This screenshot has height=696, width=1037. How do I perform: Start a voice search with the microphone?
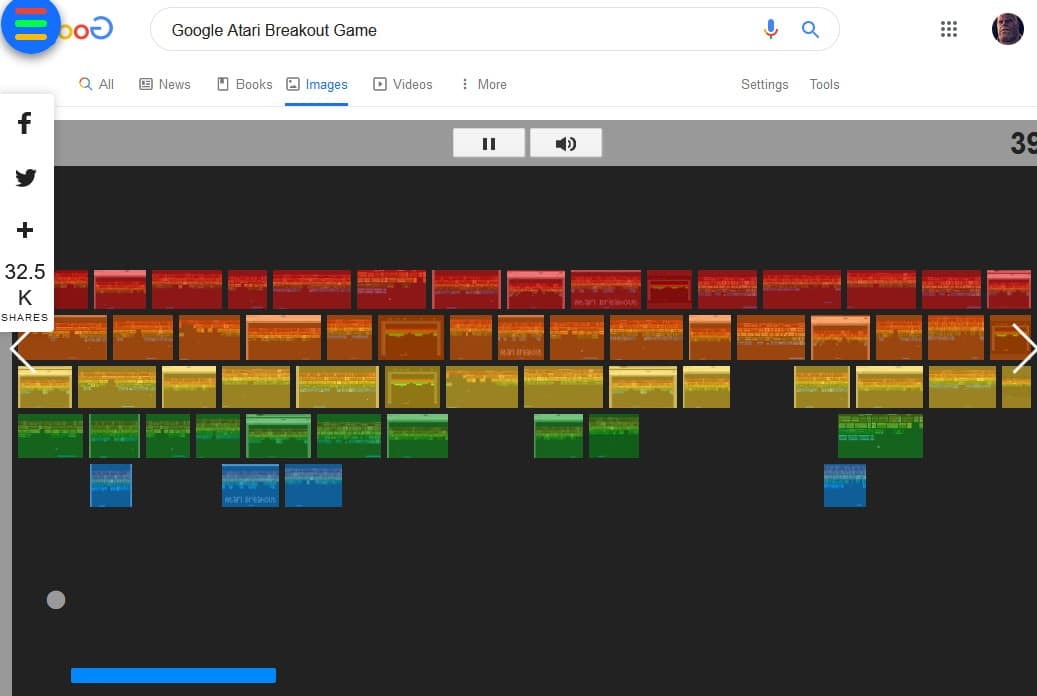pyautogui.click(x=771, y=30)
